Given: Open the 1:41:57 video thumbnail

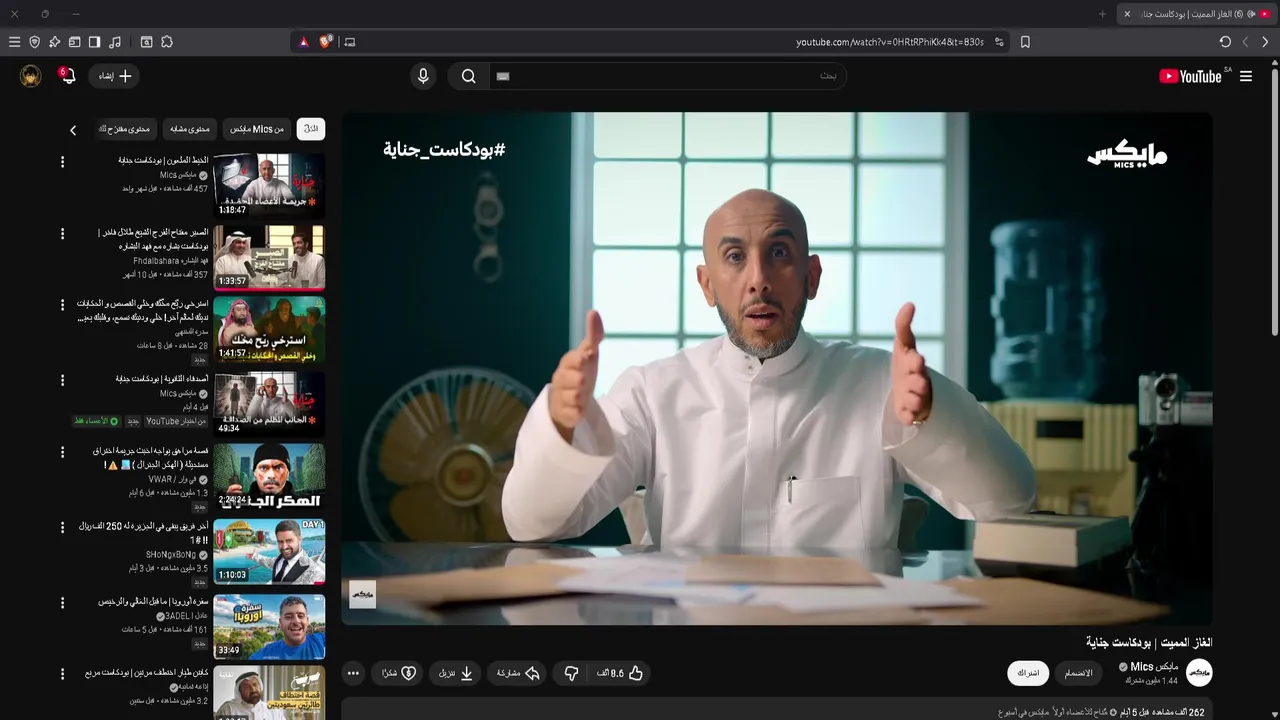Looking at the screenshot, I should [x=269, y=329].
